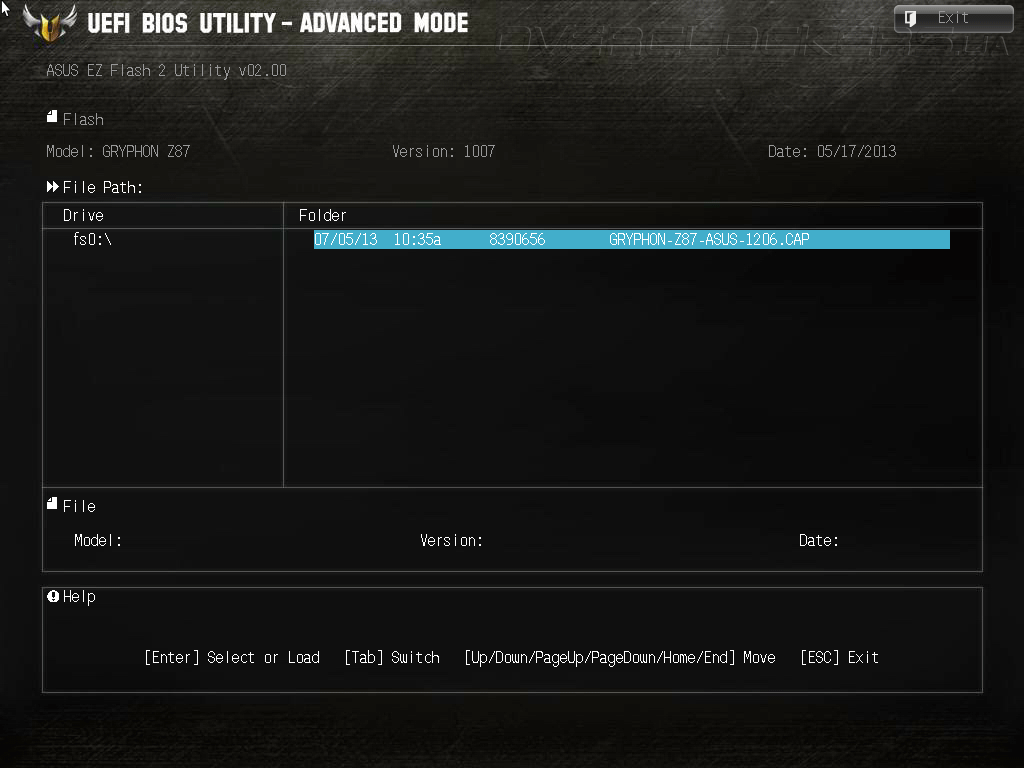Image resolution: width=1024 pixels, height=768 pixels.
Task: Click the file date 07/05/13
Action: pos(345,239)
